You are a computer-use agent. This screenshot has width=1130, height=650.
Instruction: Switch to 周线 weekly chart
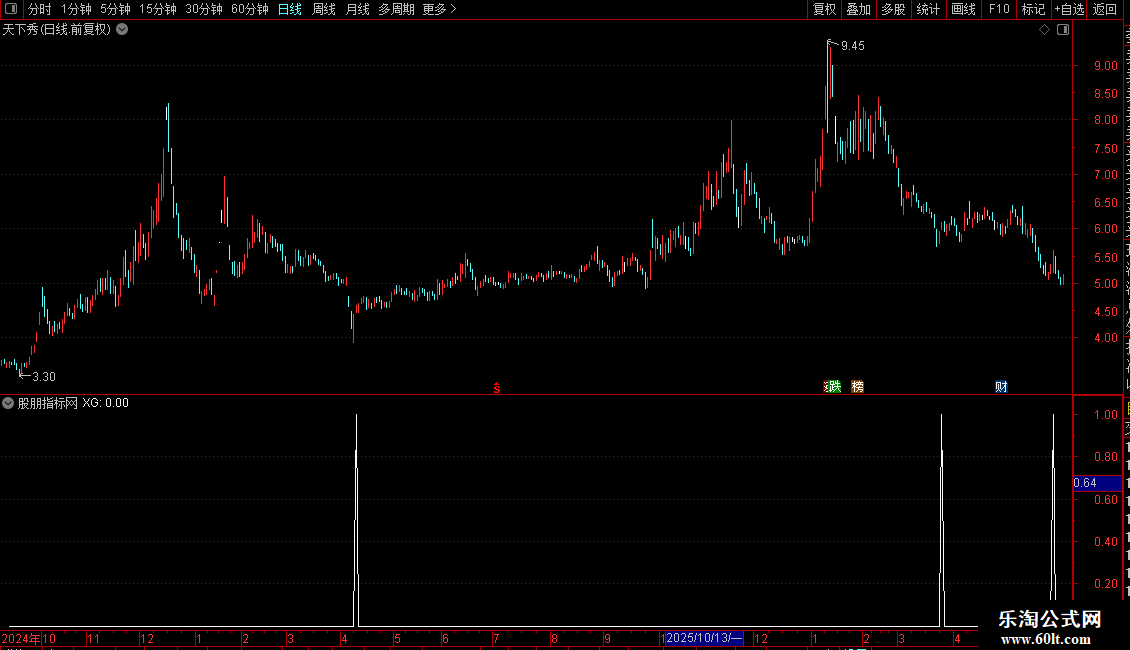tap(324, 9)
